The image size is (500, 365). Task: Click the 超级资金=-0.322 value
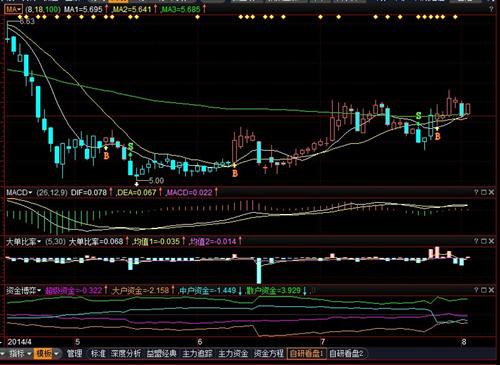click(73, 291)
